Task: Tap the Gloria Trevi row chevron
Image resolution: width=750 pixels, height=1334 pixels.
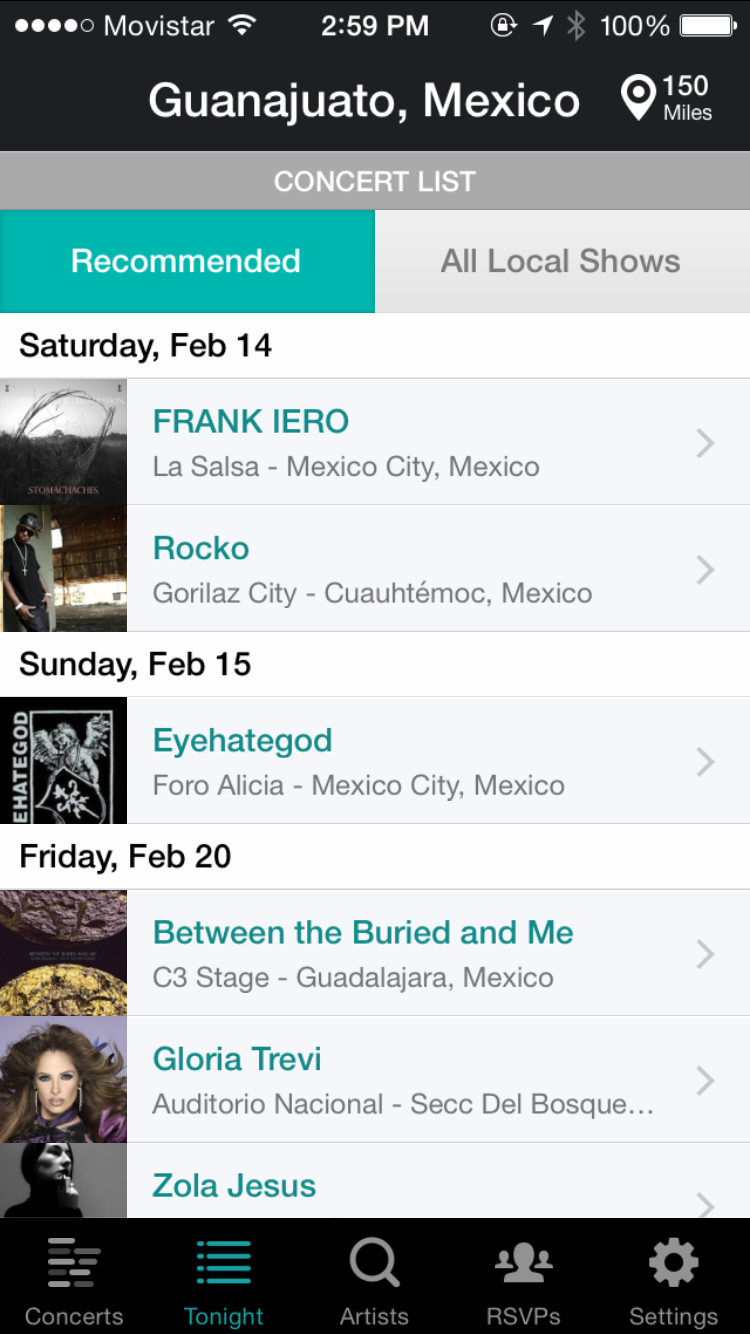Action: point(705,1080)
